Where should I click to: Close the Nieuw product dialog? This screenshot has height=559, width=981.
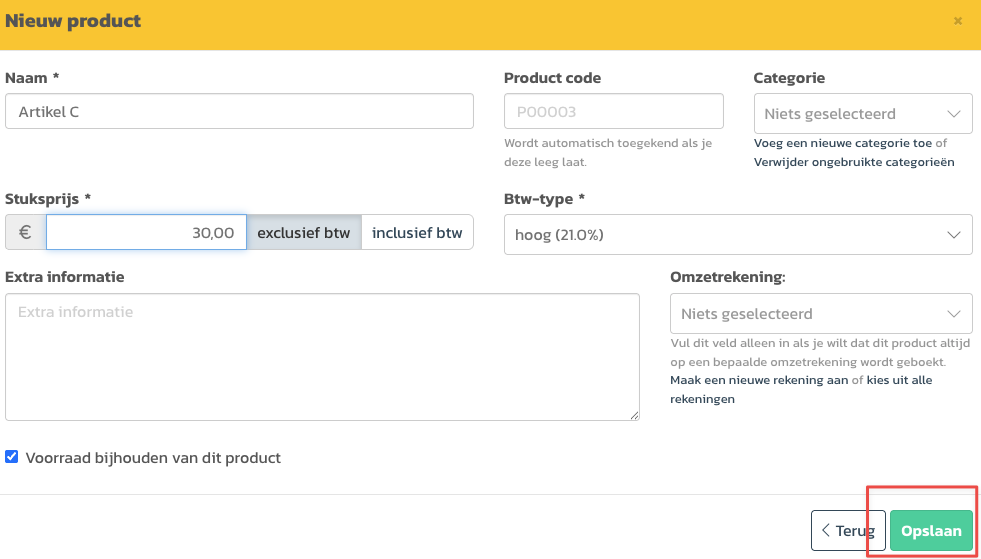pyautogui.click(x=958, y=21)
